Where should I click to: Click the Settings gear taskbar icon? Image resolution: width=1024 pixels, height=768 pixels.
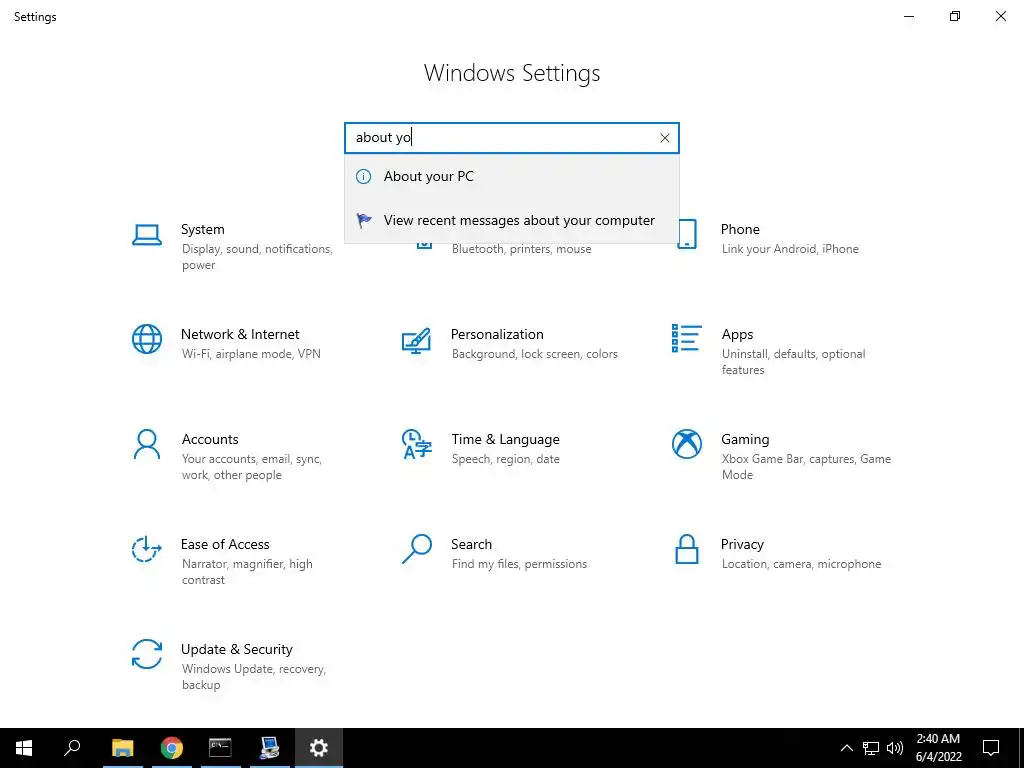(x=318, y=748)
